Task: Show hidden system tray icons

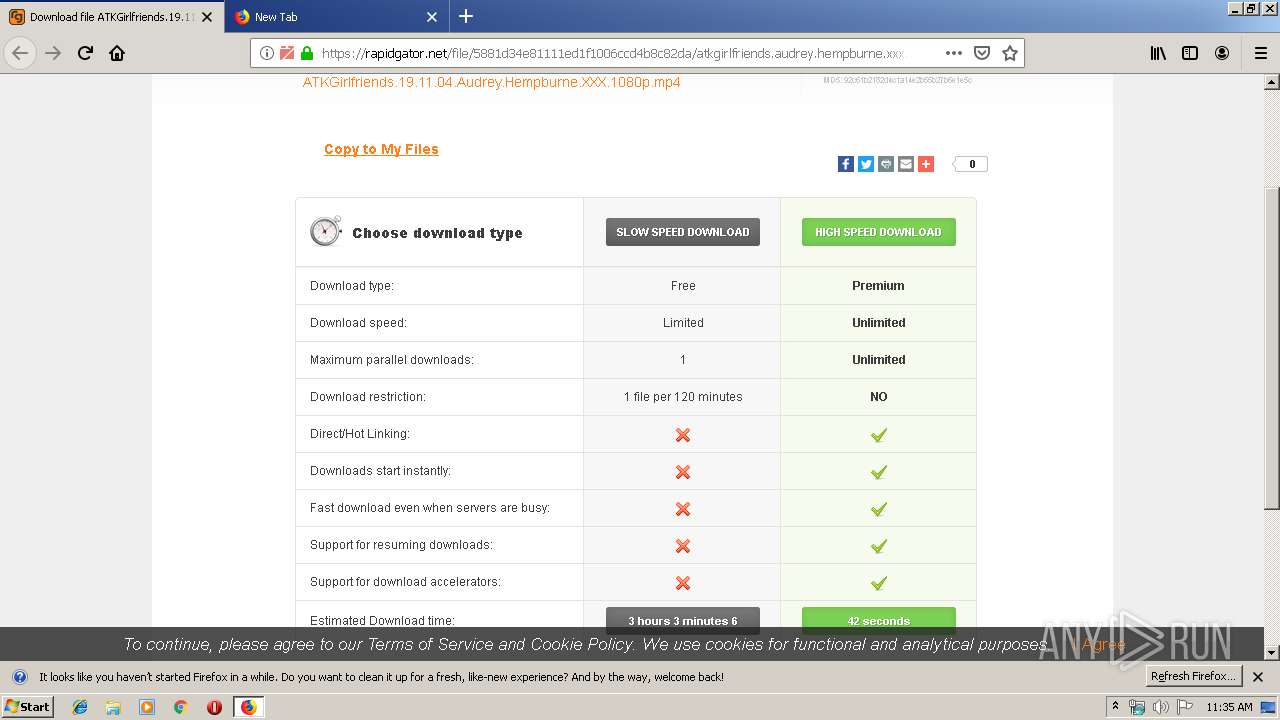Action: coord(1116,707)
